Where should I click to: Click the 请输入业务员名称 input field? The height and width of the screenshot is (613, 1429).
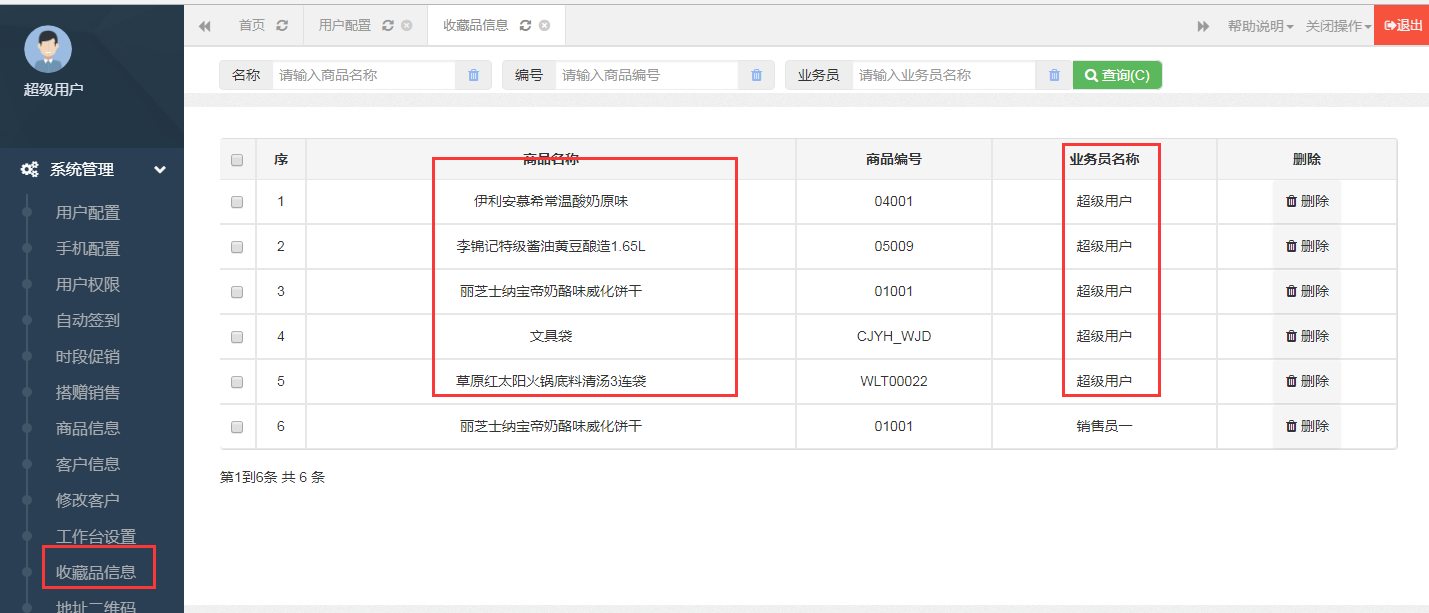tap(944, 75)
